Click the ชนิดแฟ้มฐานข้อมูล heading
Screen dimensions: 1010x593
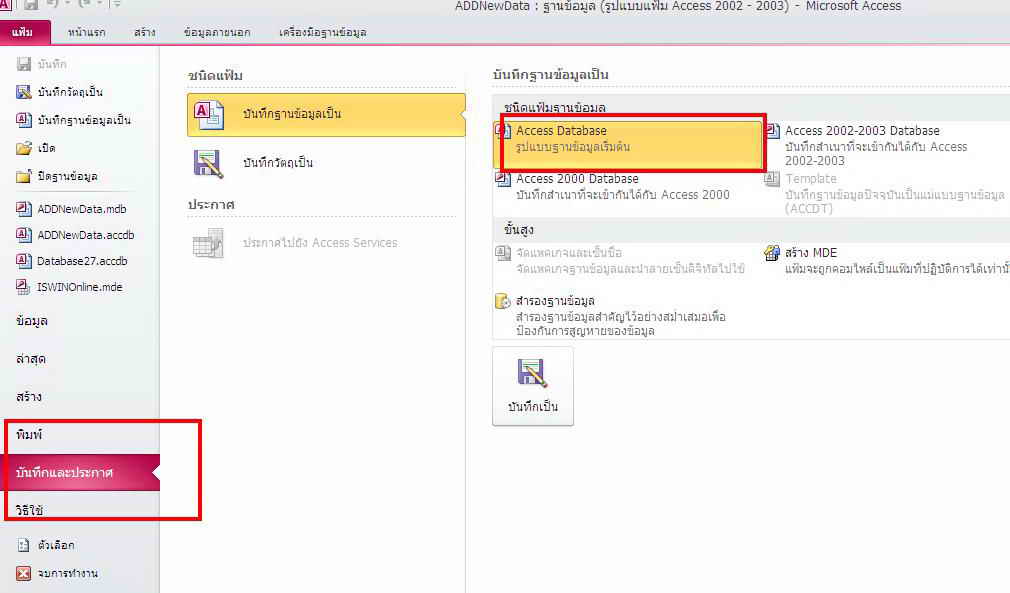tap(555, 108)
